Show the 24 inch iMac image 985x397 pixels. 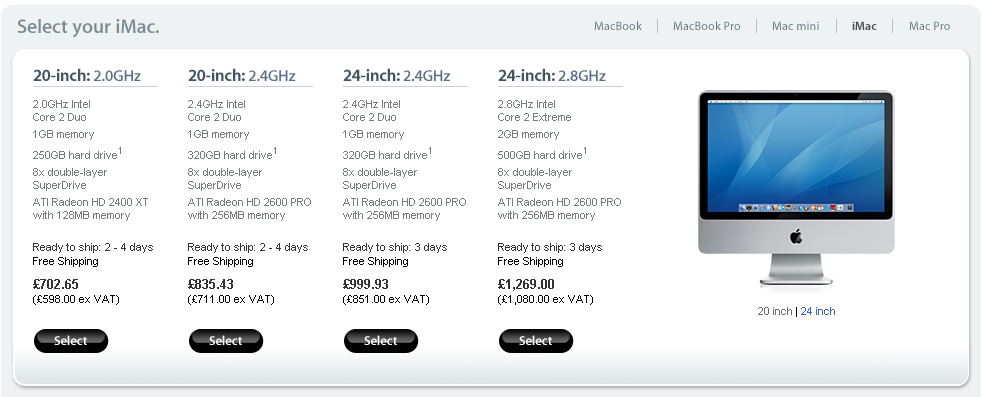tap(818, 312)
